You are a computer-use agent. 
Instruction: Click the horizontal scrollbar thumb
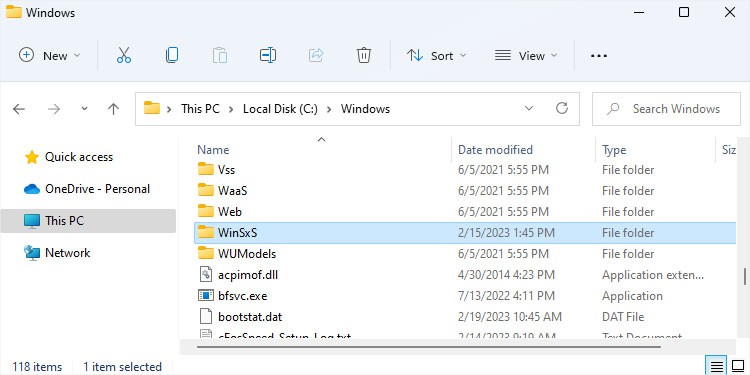pyautogui.click(x=429, y=346)
